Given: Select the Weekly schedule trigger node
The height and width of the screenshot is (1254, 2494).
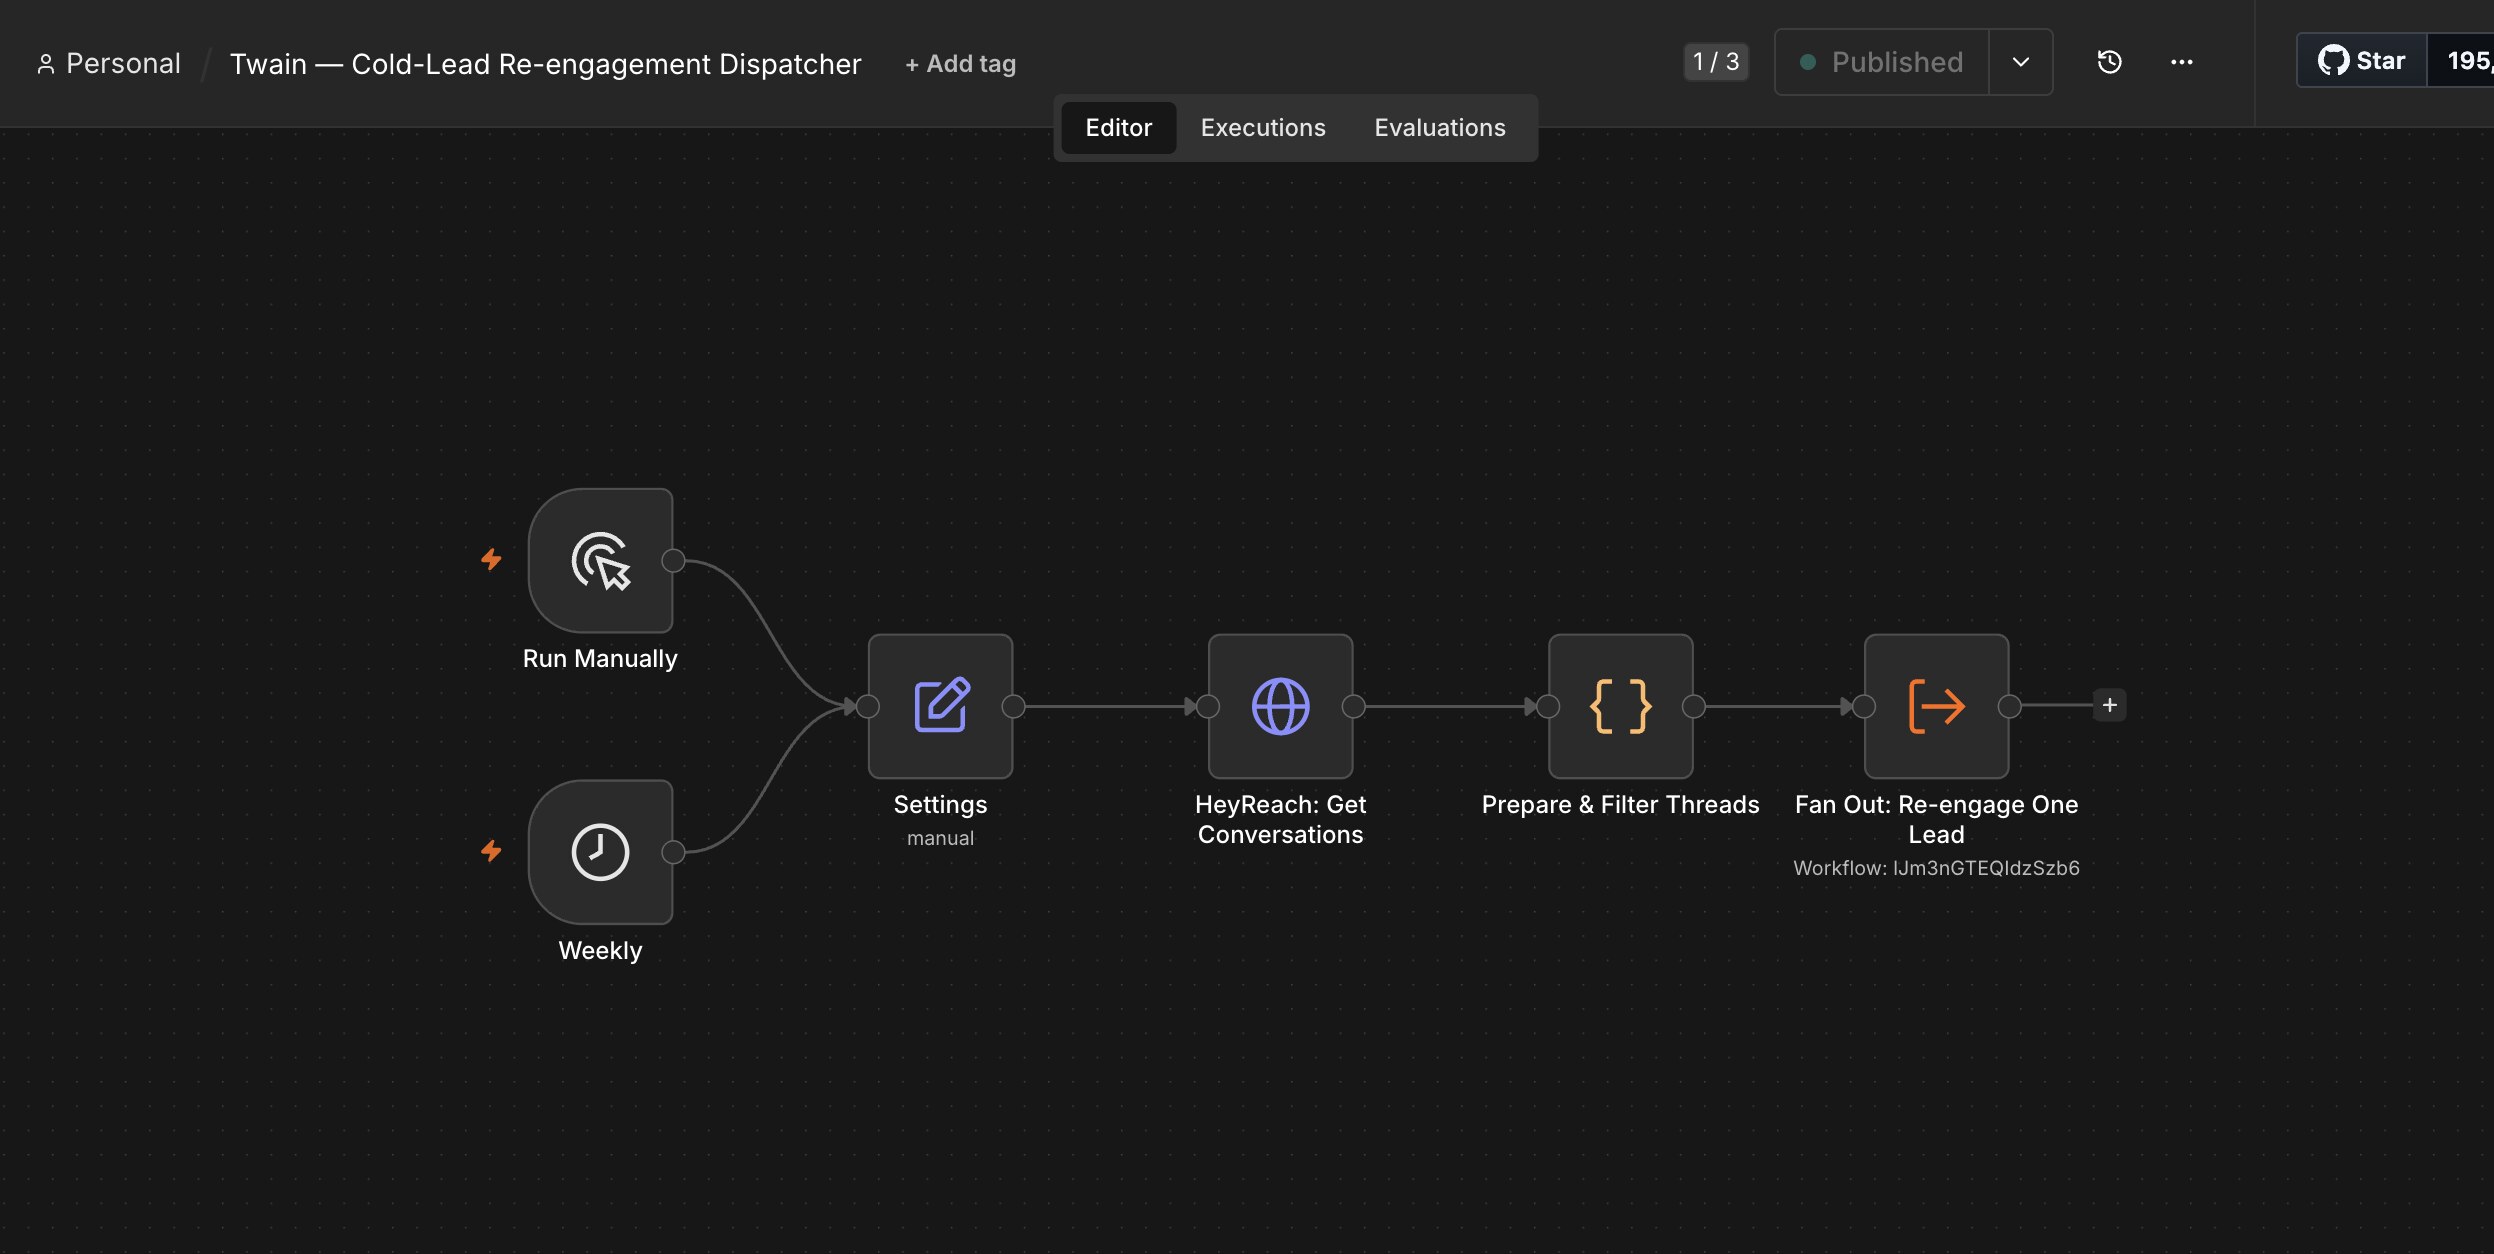Looking at the screenshot, I should pyautogui.click(x=600, y=852).
